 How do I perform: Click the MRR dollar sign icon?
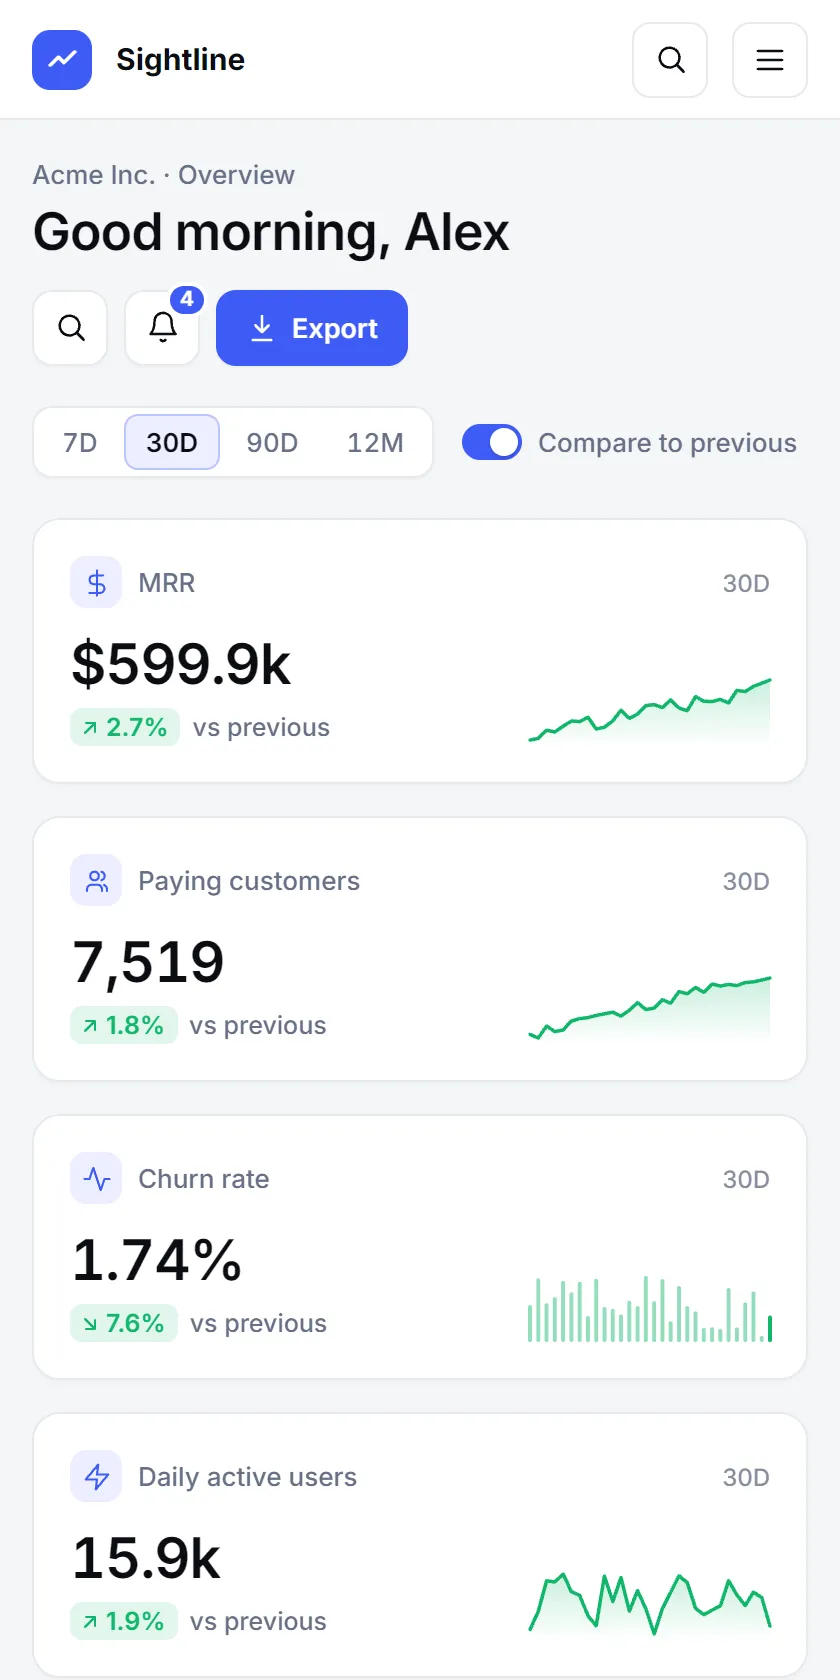pyautogui.click(x=96, y=583)
